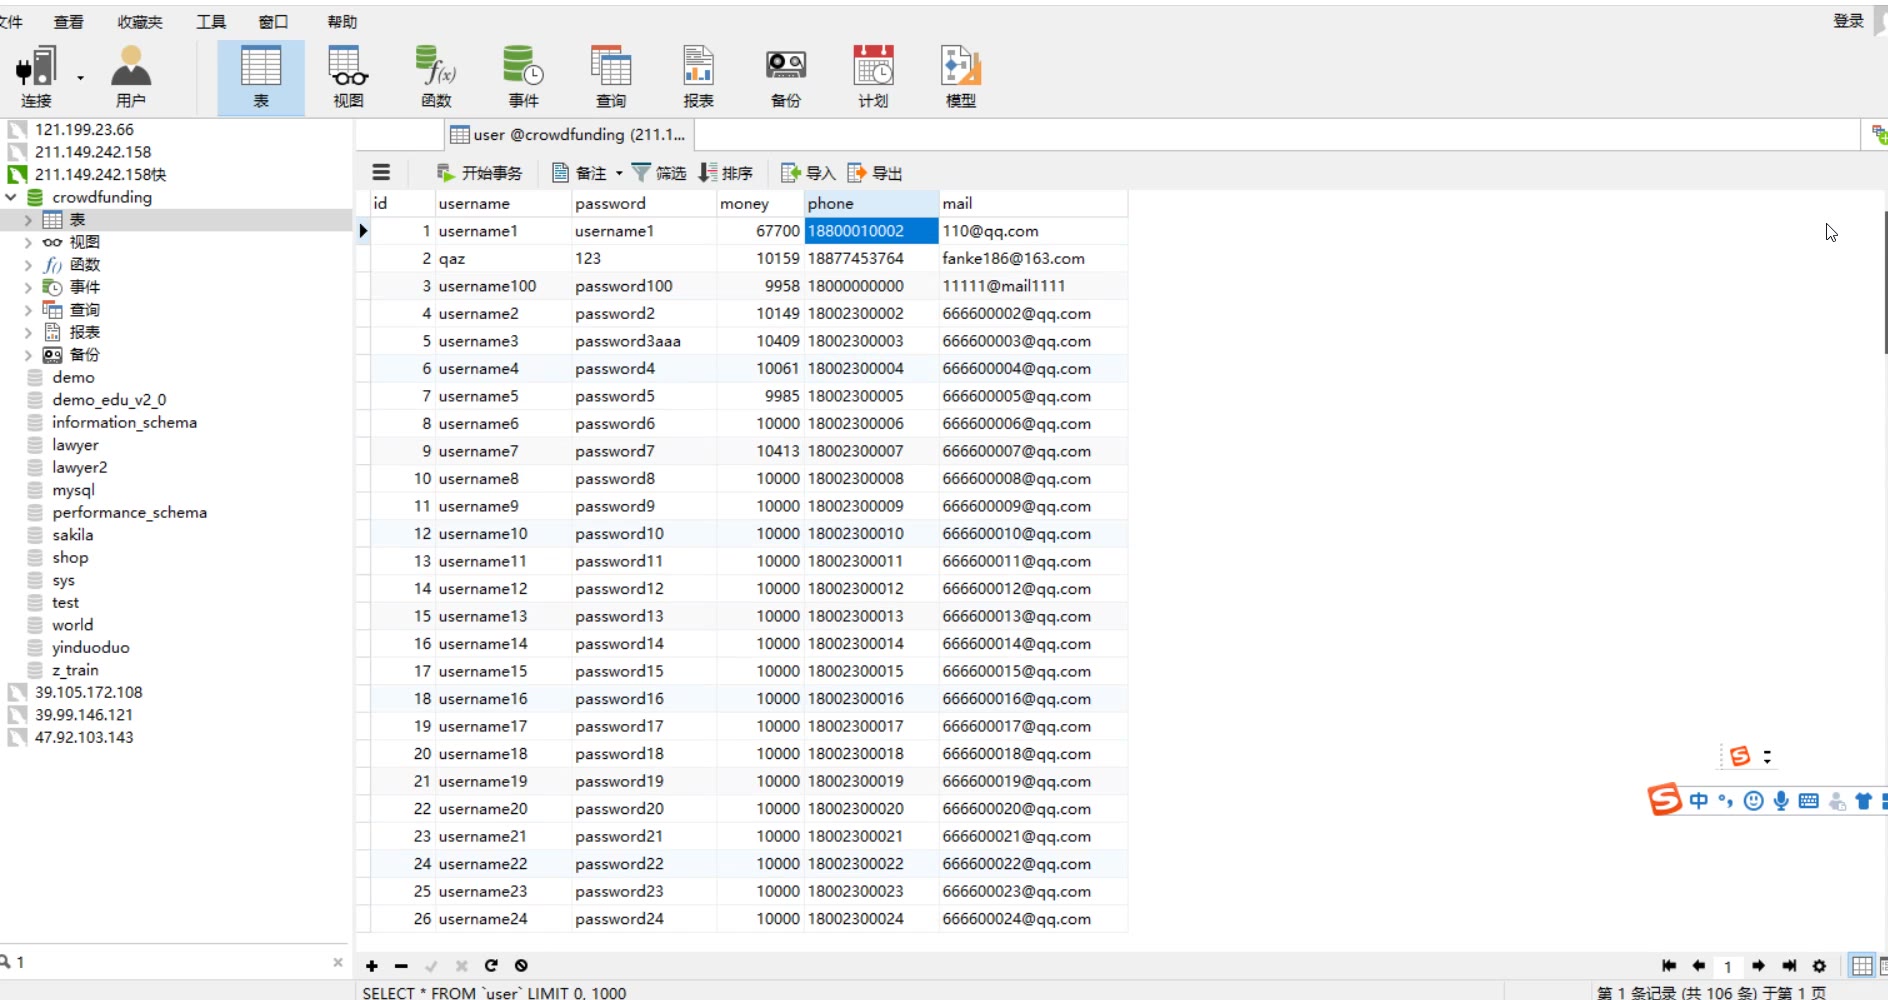Refresh the table data
This screenshot has height=1000, width=1888.
coord(491,966)
